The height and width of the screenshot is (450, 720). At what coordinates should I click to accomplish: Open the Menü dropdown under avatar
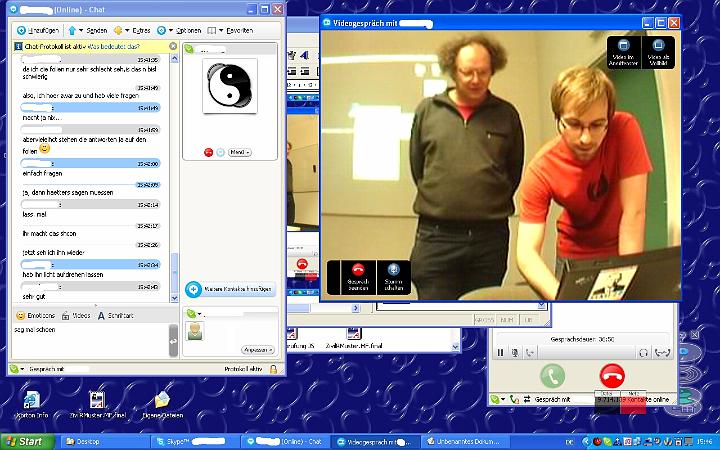coord(240,152)
